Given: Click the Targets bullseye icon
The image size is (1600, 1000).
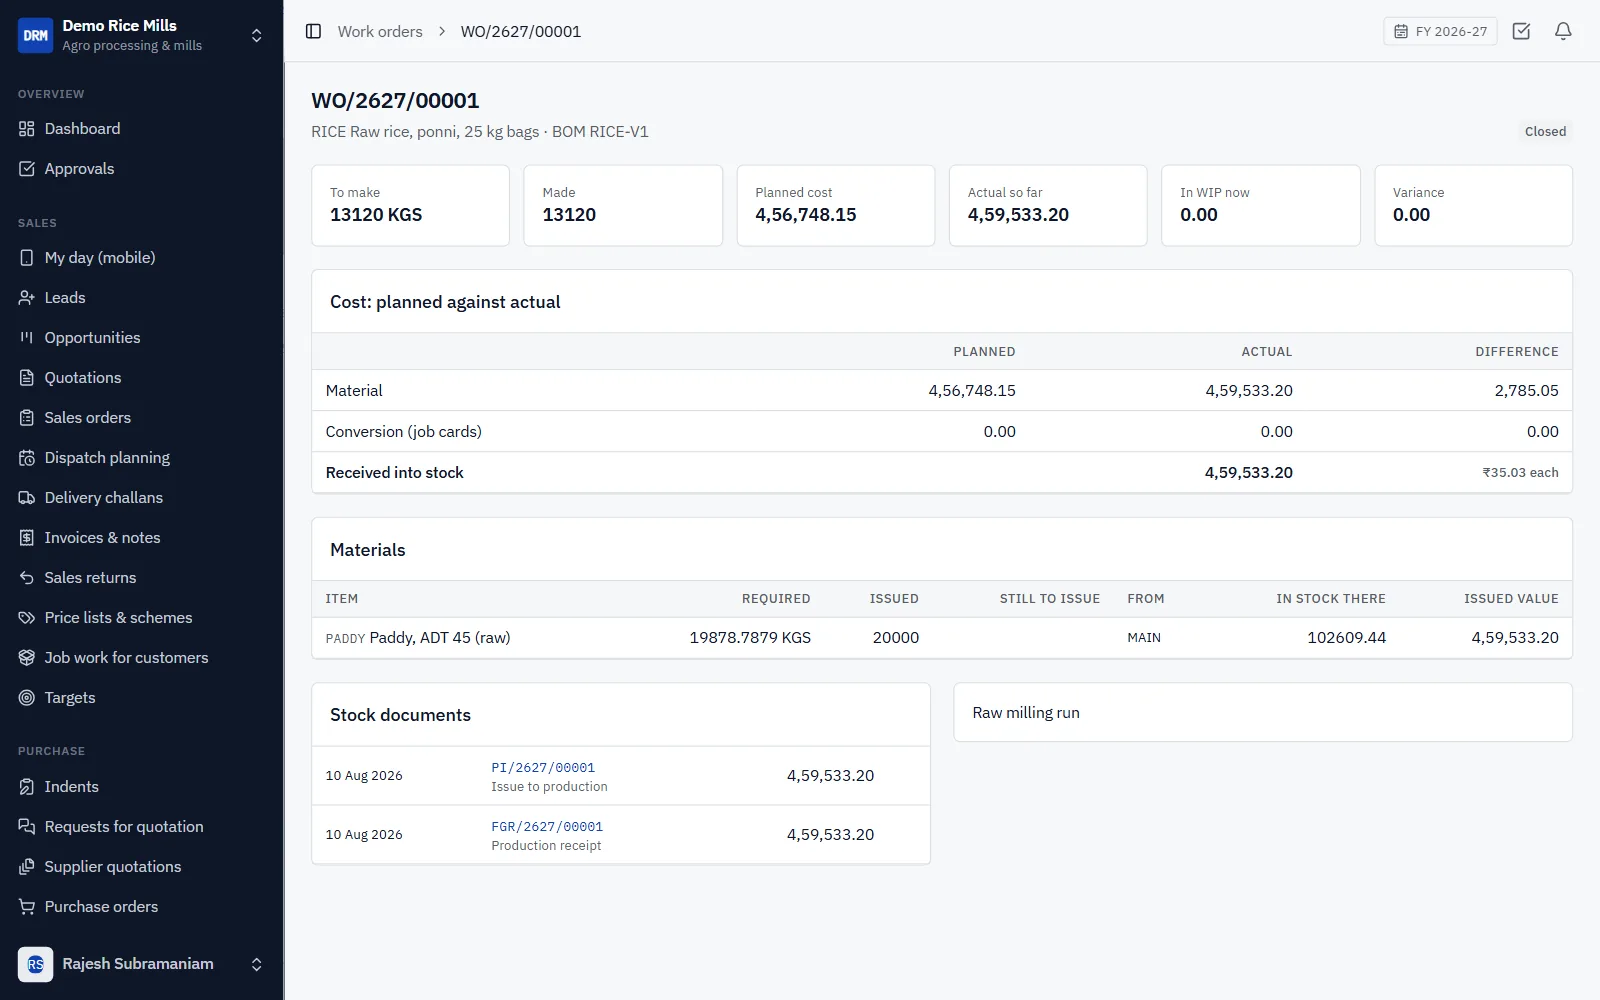Looking at the screenshot, I should pyautogui.click(x=27, y=698).
